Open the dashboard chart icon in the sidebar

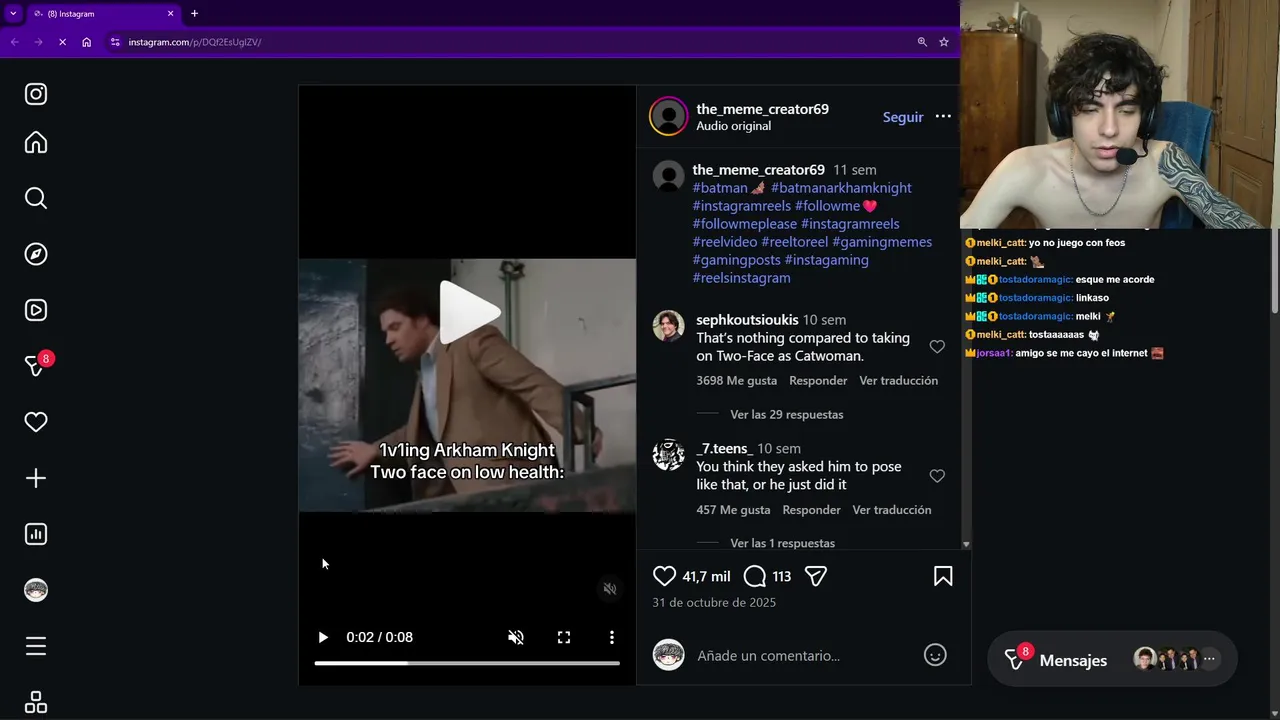[x=36, y=534]
